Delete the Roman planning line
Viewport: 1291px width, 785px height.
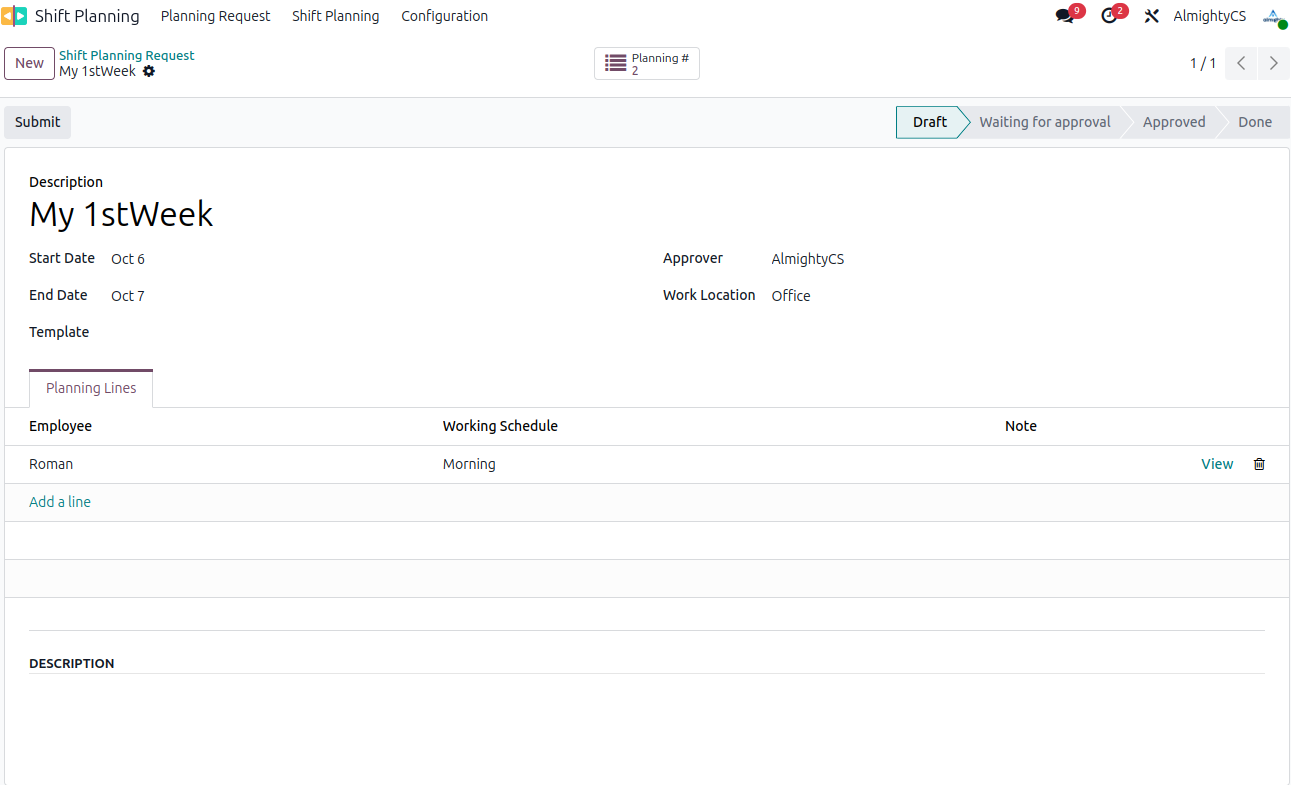[1259, 464]
